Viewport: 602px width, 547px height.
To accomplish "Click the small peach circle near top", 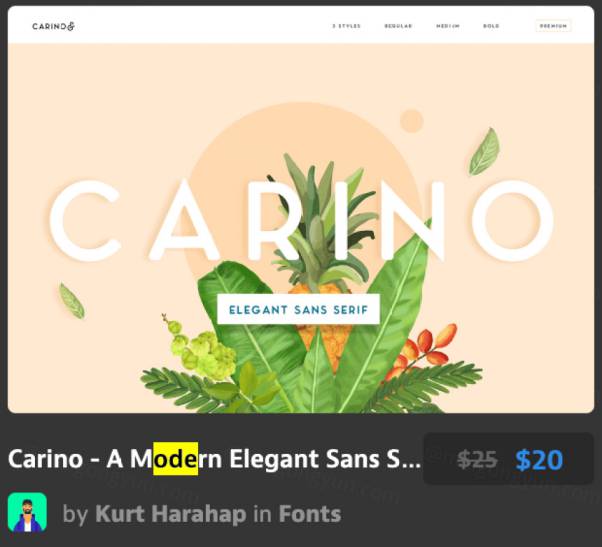I will 412,121.
